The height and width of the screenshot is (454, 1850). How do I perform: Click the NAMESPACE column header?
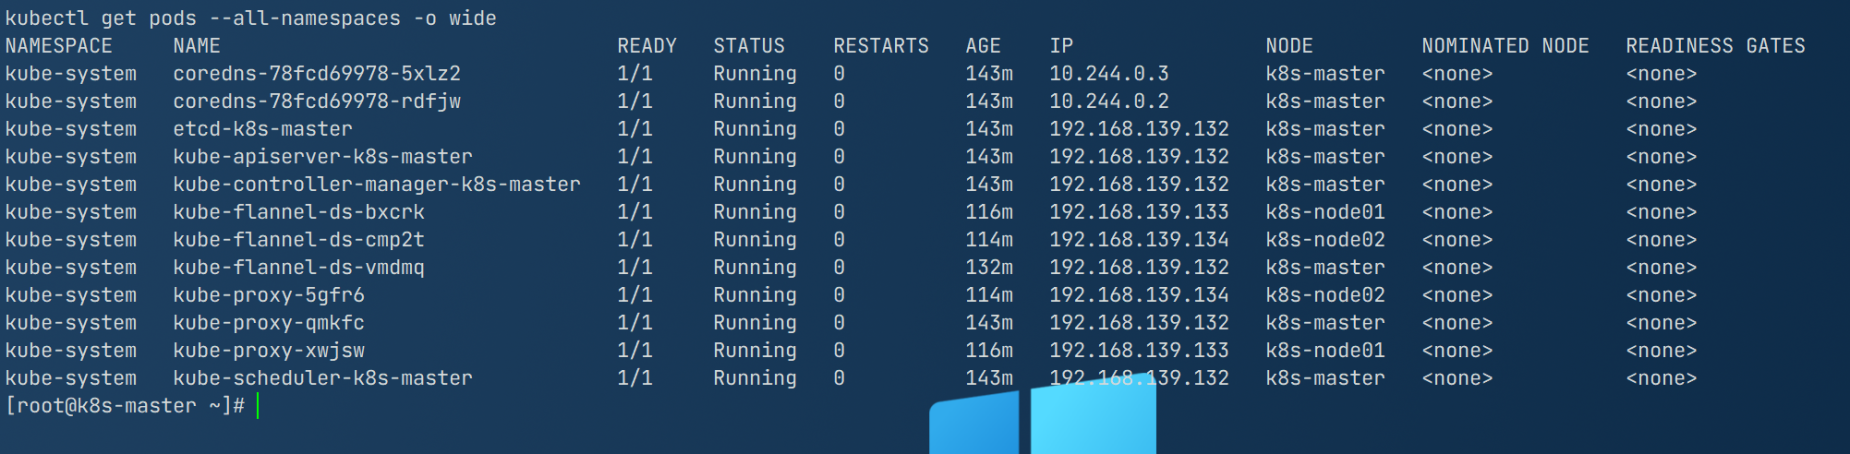(59, 46)
